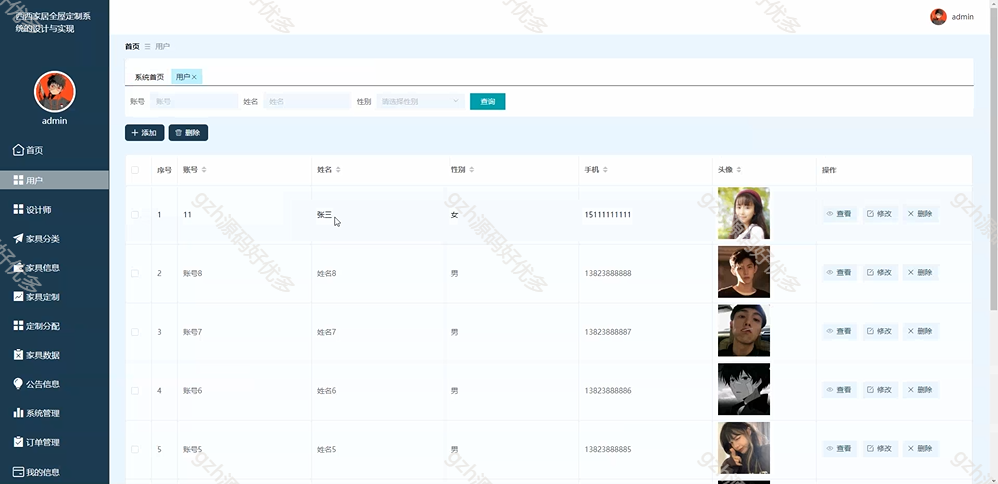The width and height of the screenshot is (998, 484).
Task: Click 删除 for the 账号6 row
Action: pyautogui.click(x=920, y=390)
